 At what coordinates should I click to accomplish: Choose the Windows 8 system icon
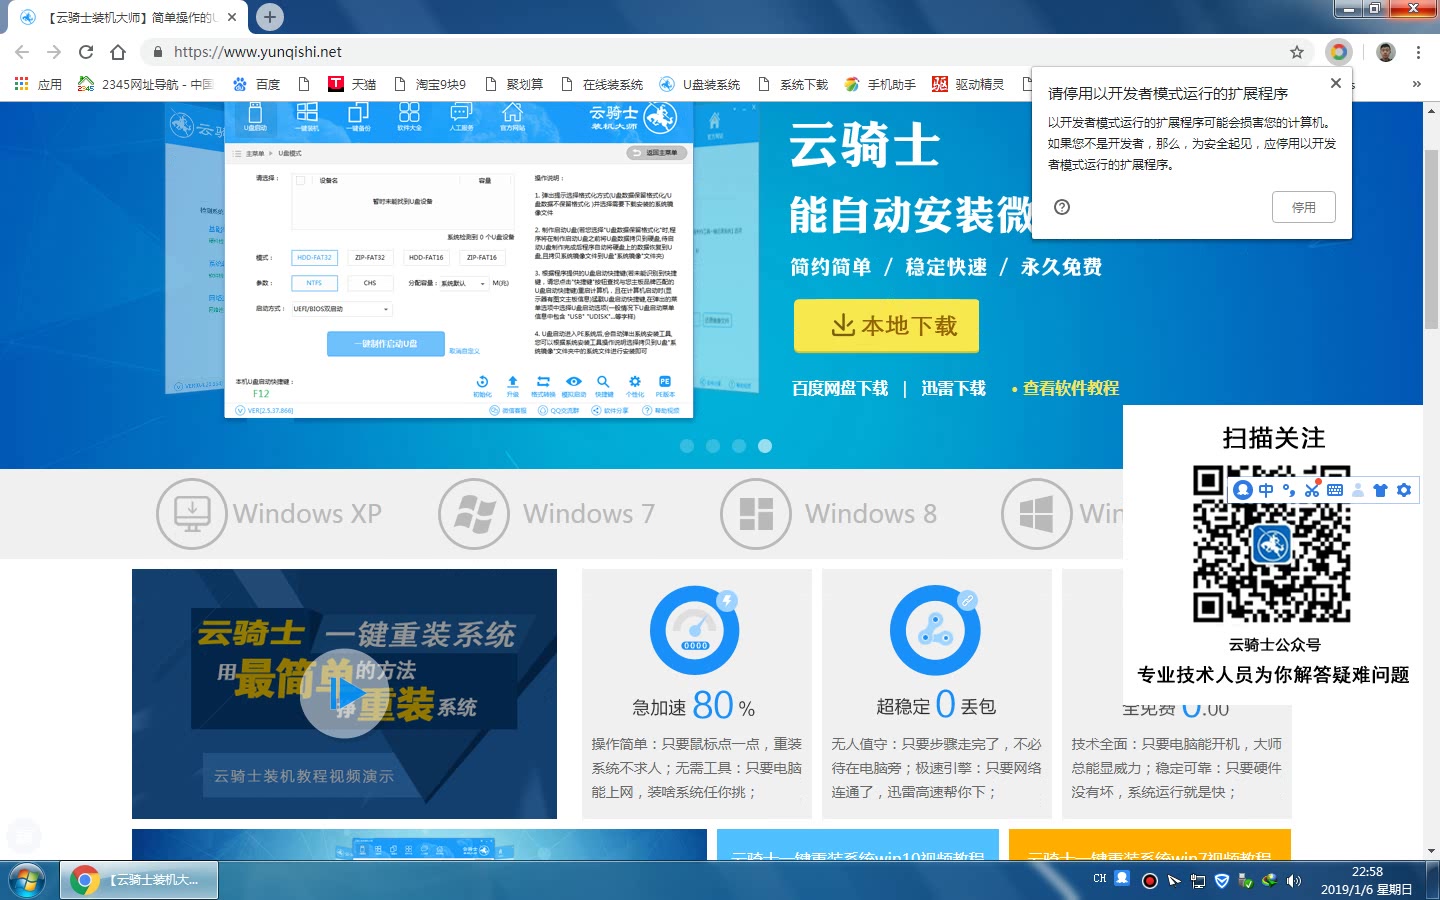click(756, 514)
